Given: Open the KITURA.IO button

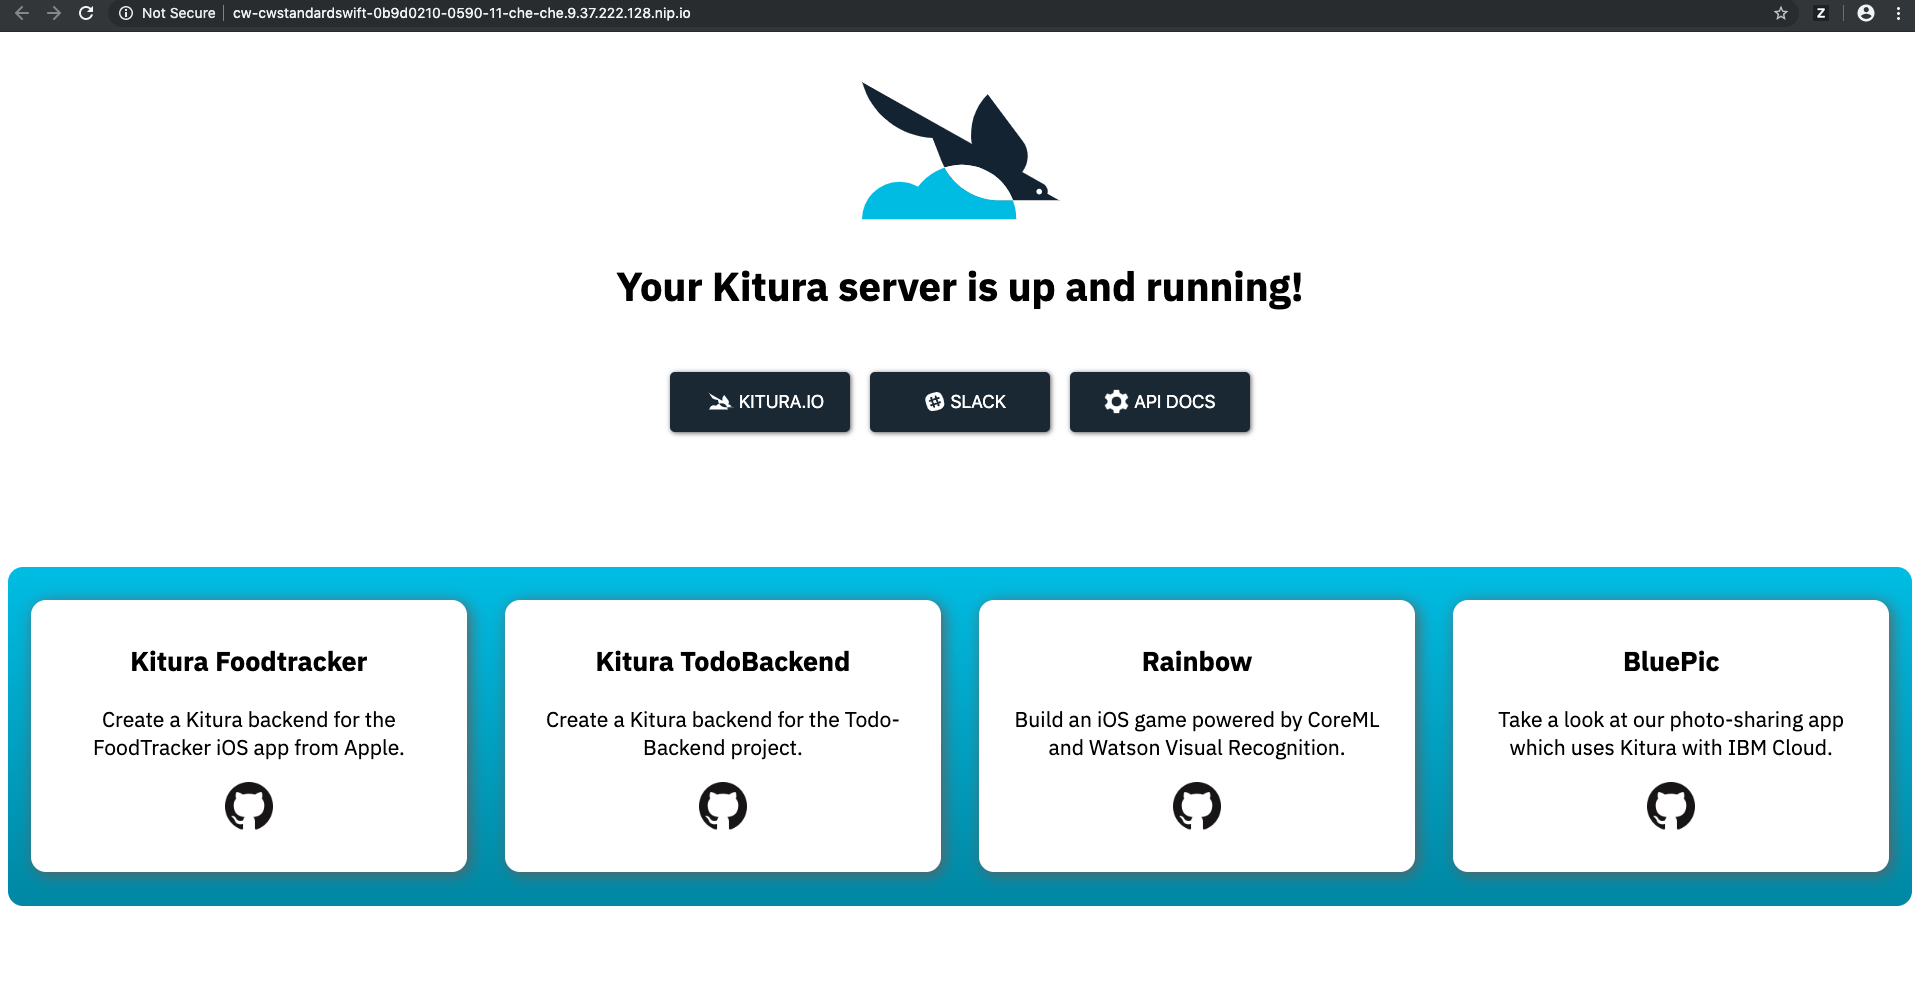Looking at the screenshot, I should pyautogui.click(x=760, y=402).
